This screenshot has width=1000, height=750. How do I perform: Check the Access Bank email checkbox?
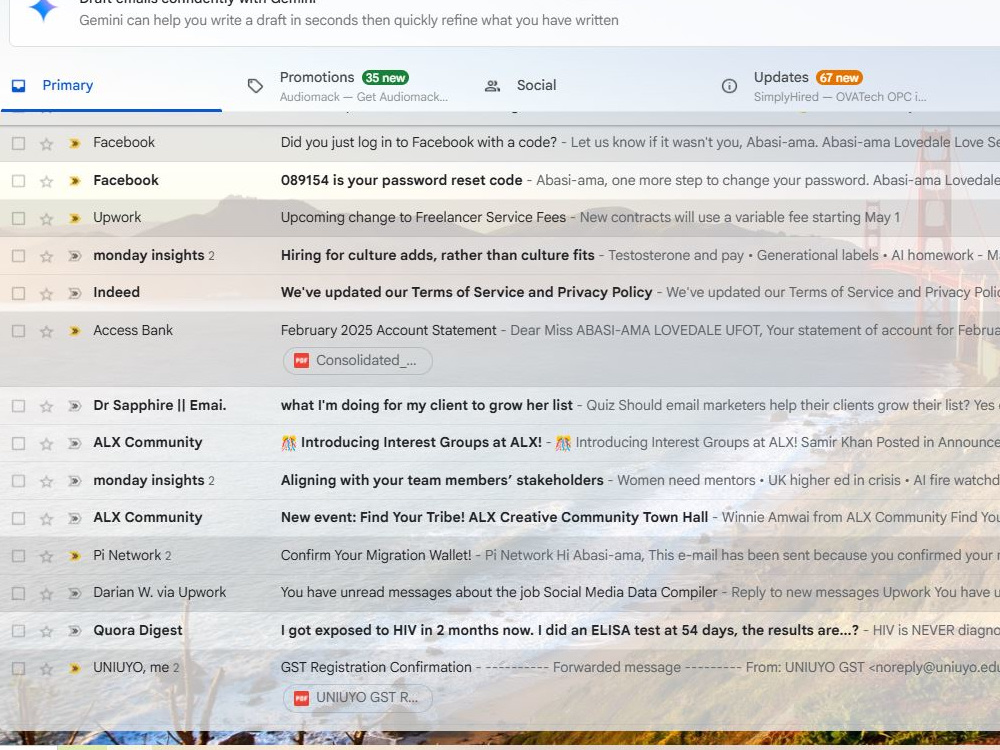coord(18,331)
